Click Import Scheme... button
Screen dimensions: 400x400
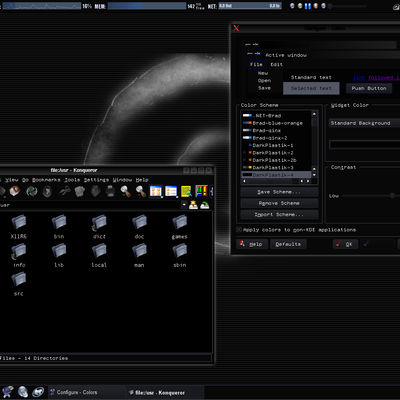(279, 214)
